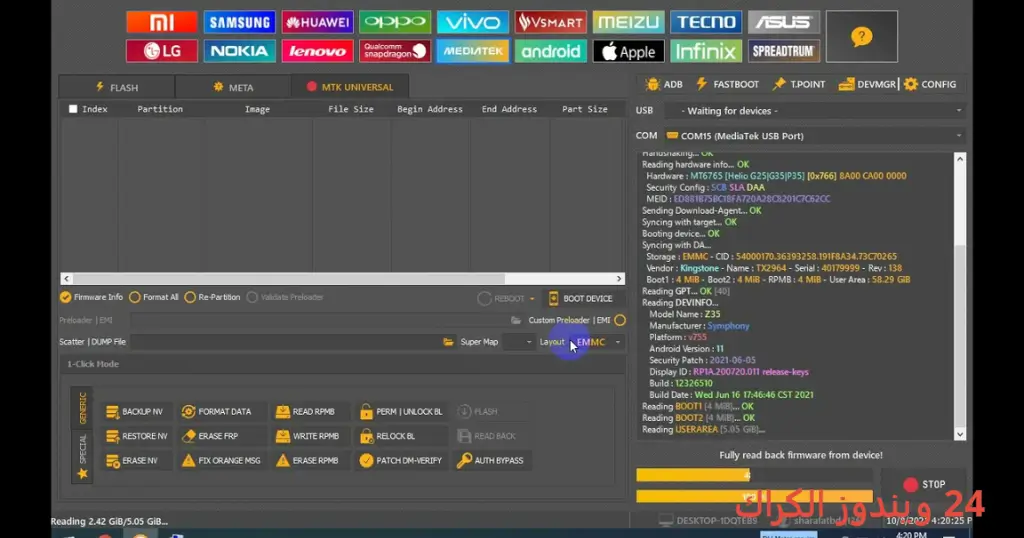Launch the DEVMGR device manager
Viewport: 1024px width, 538px height.
pos(867,84)
